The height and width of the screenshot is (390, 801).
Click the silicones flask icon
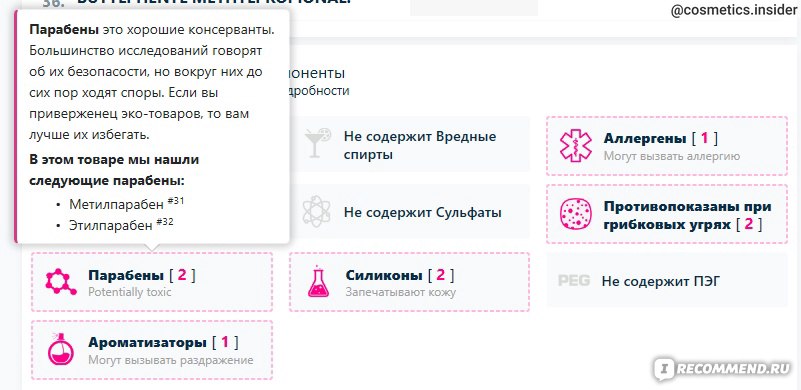coord(319,282)
